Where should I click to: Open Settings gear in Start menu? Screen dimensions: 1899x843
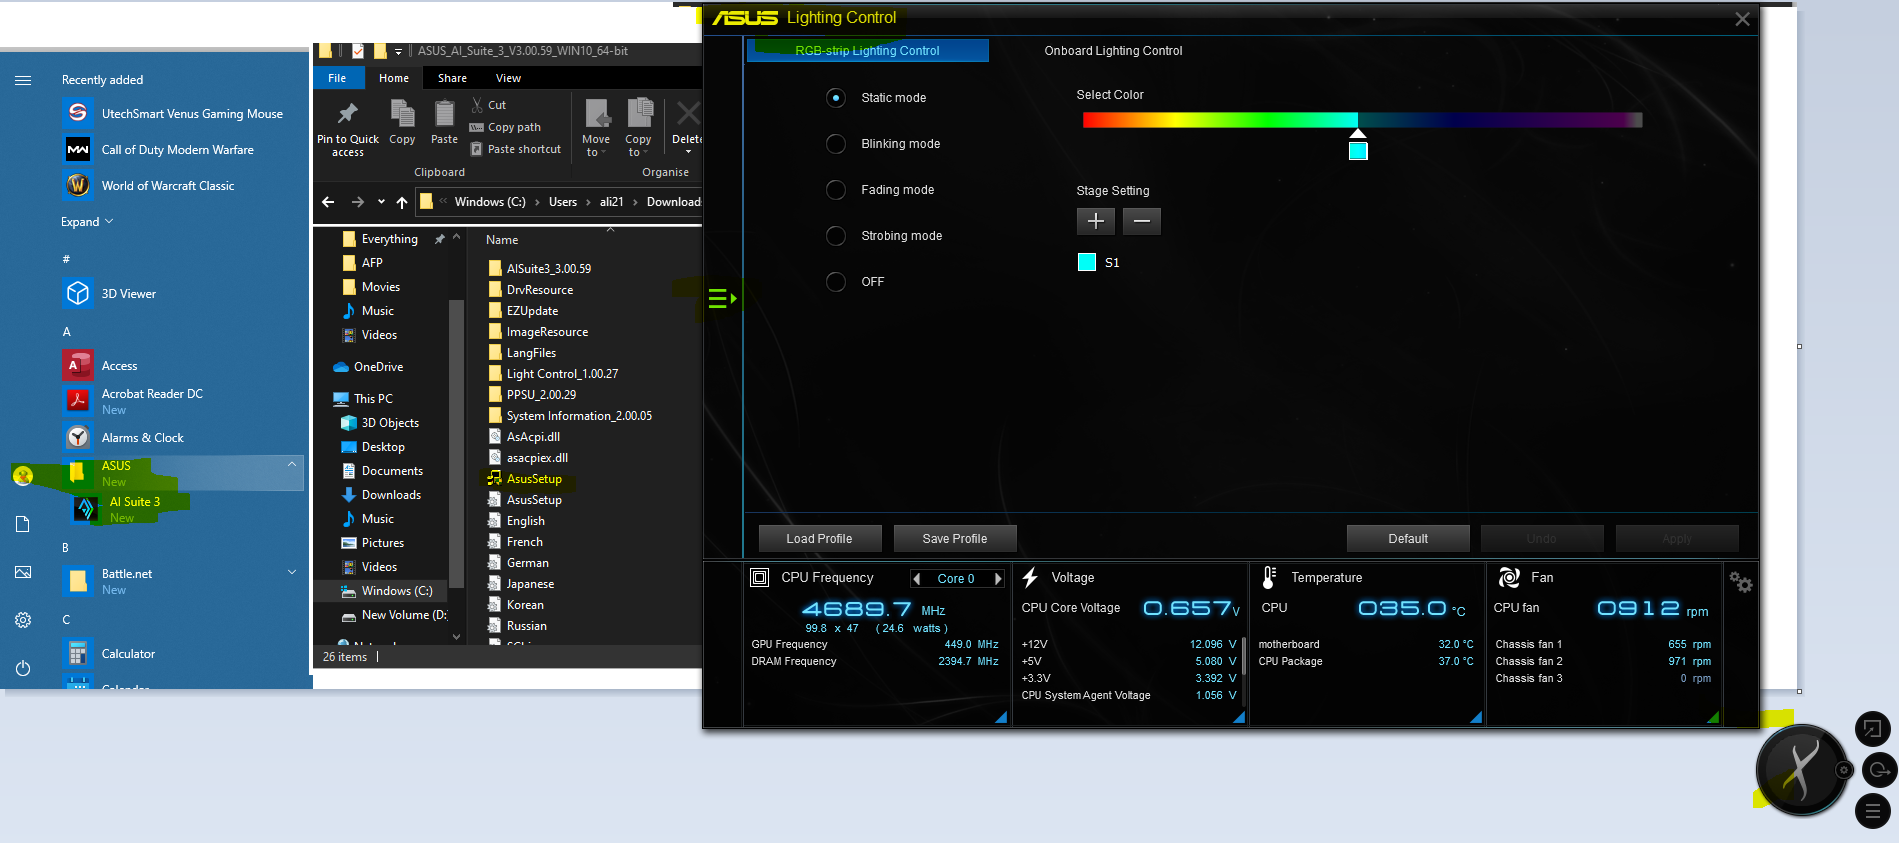(23, 620)
